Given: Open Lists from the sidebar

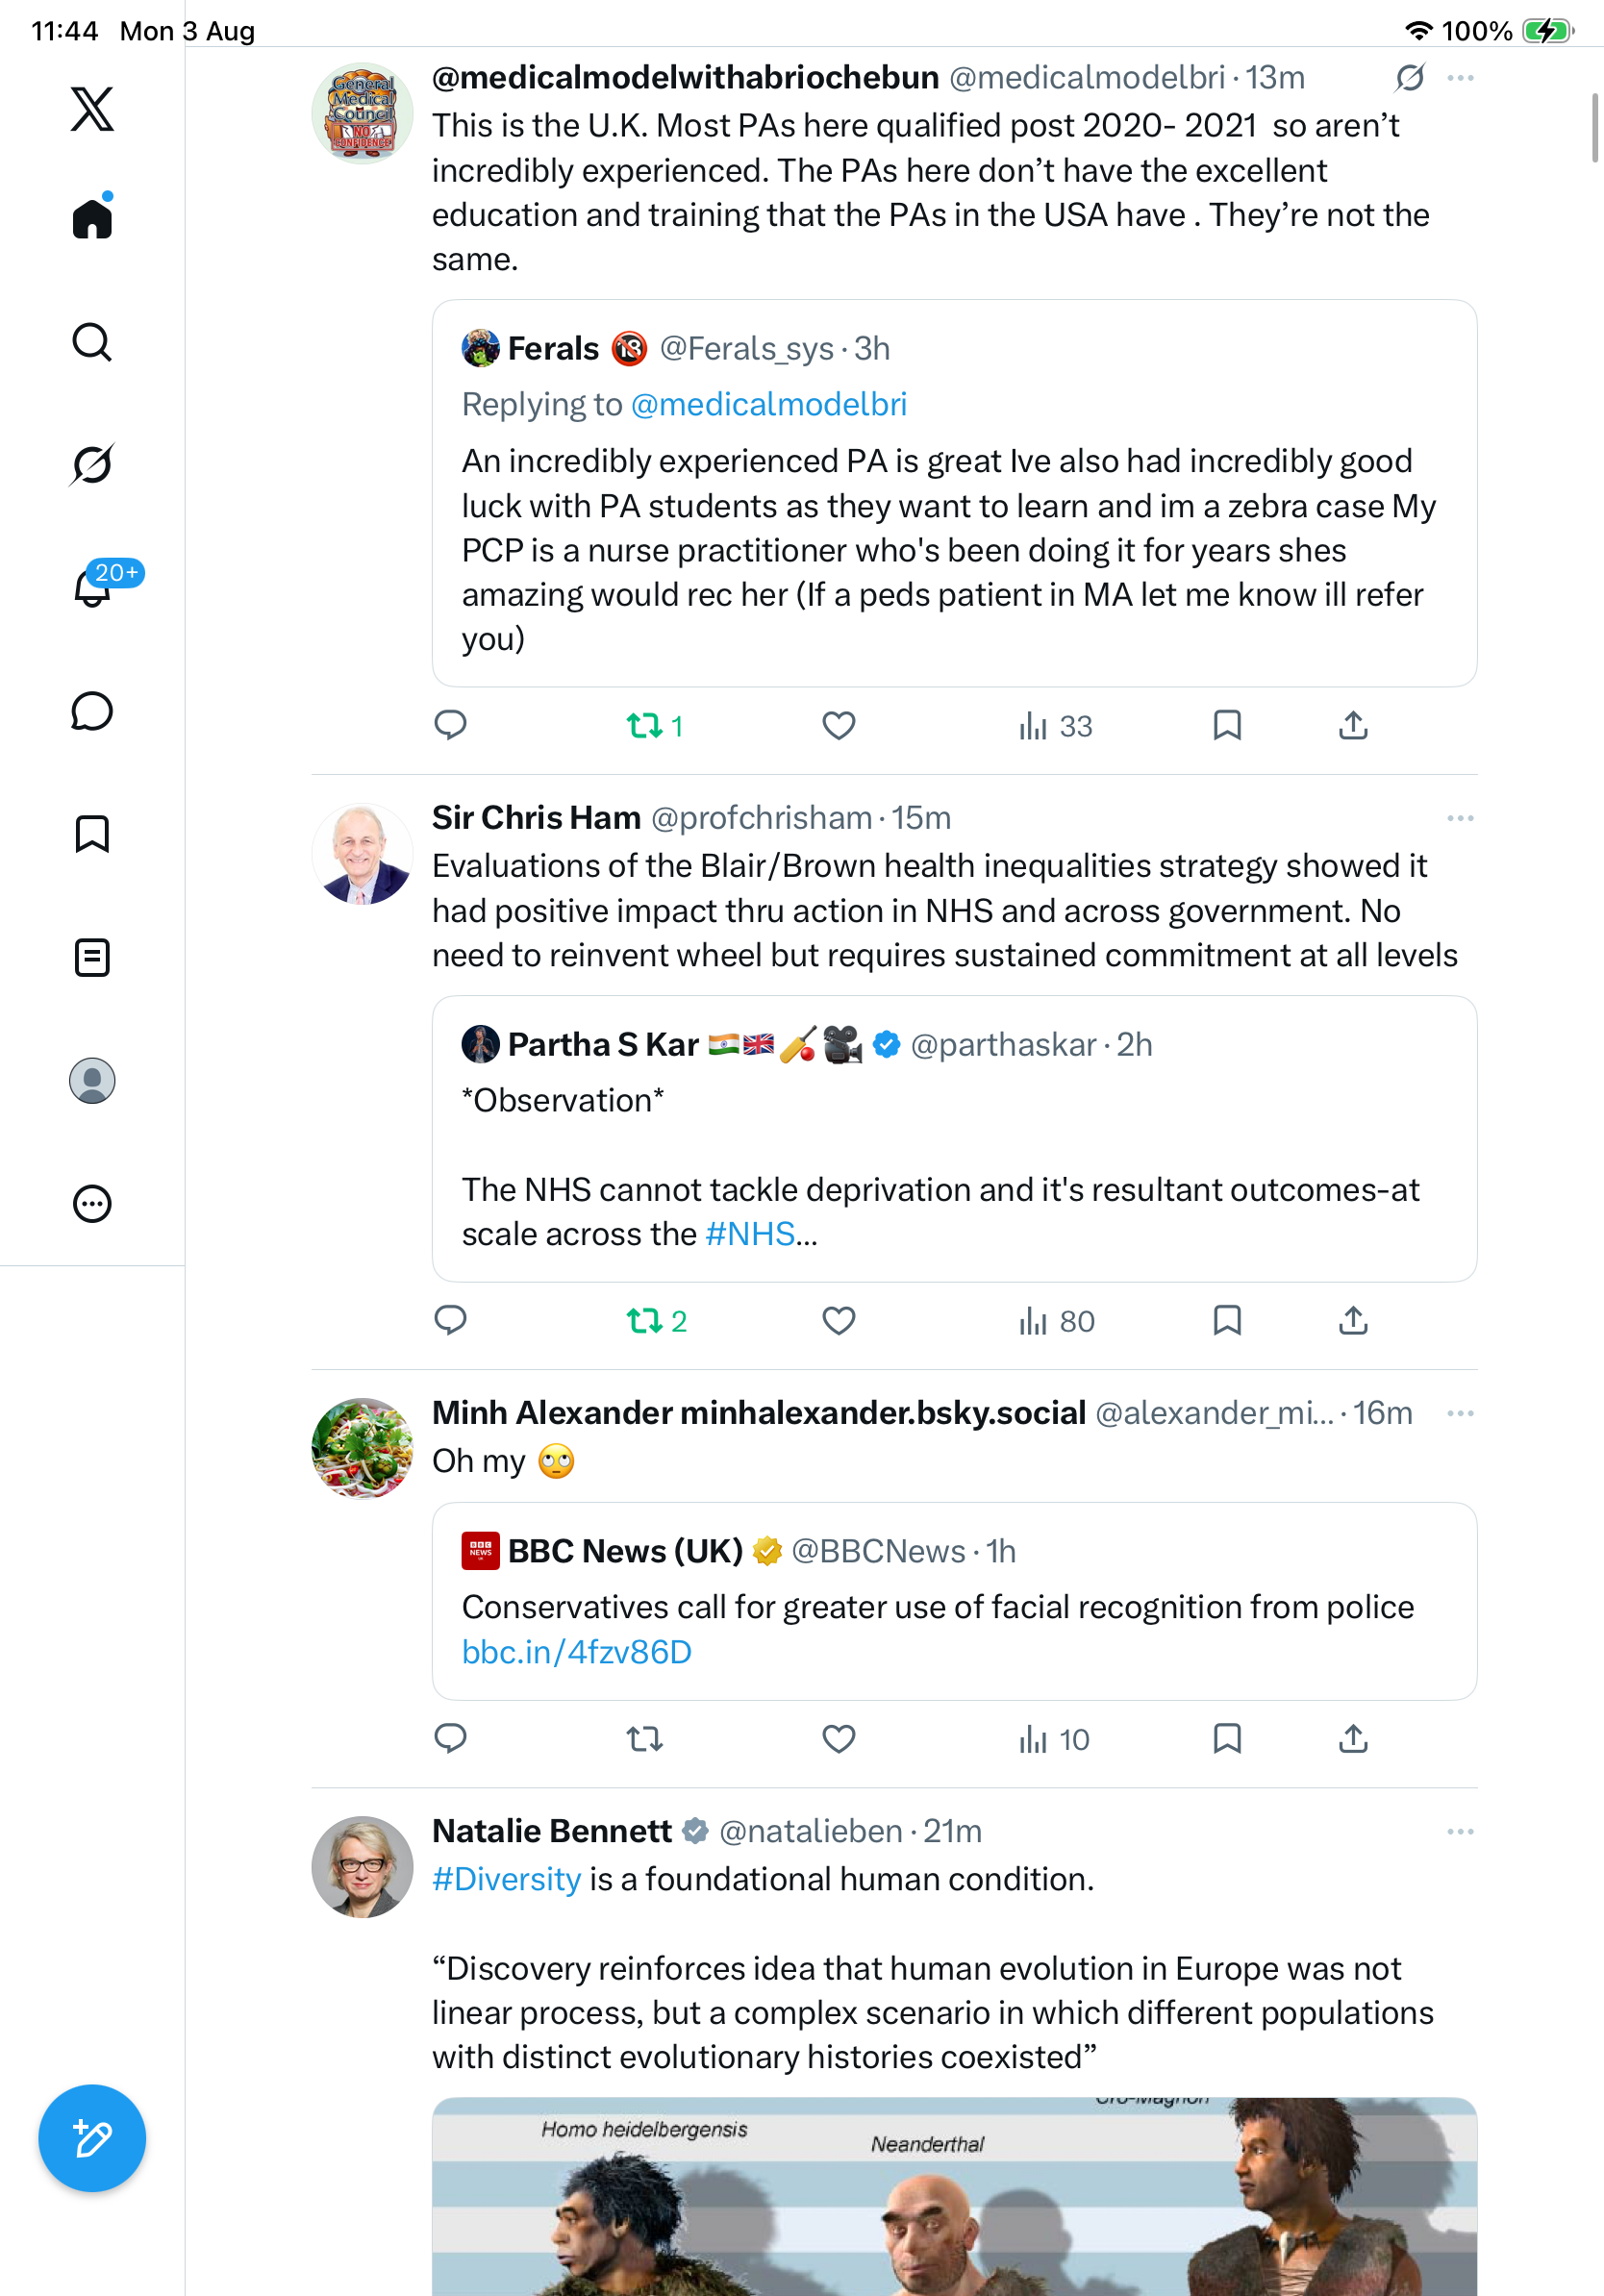Looking at the screenshot, I should [x=92, y=957].
